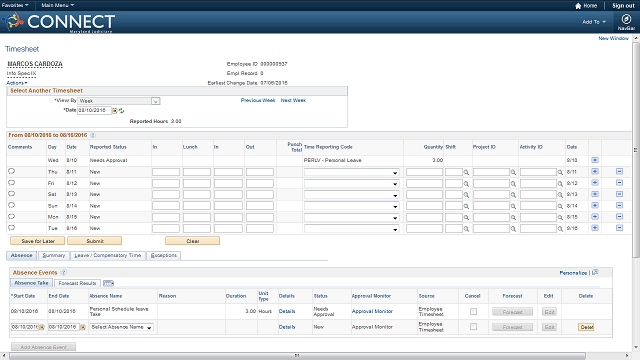
Task: Open comment bubble for Tue 8/16
Action: (11, 228)
